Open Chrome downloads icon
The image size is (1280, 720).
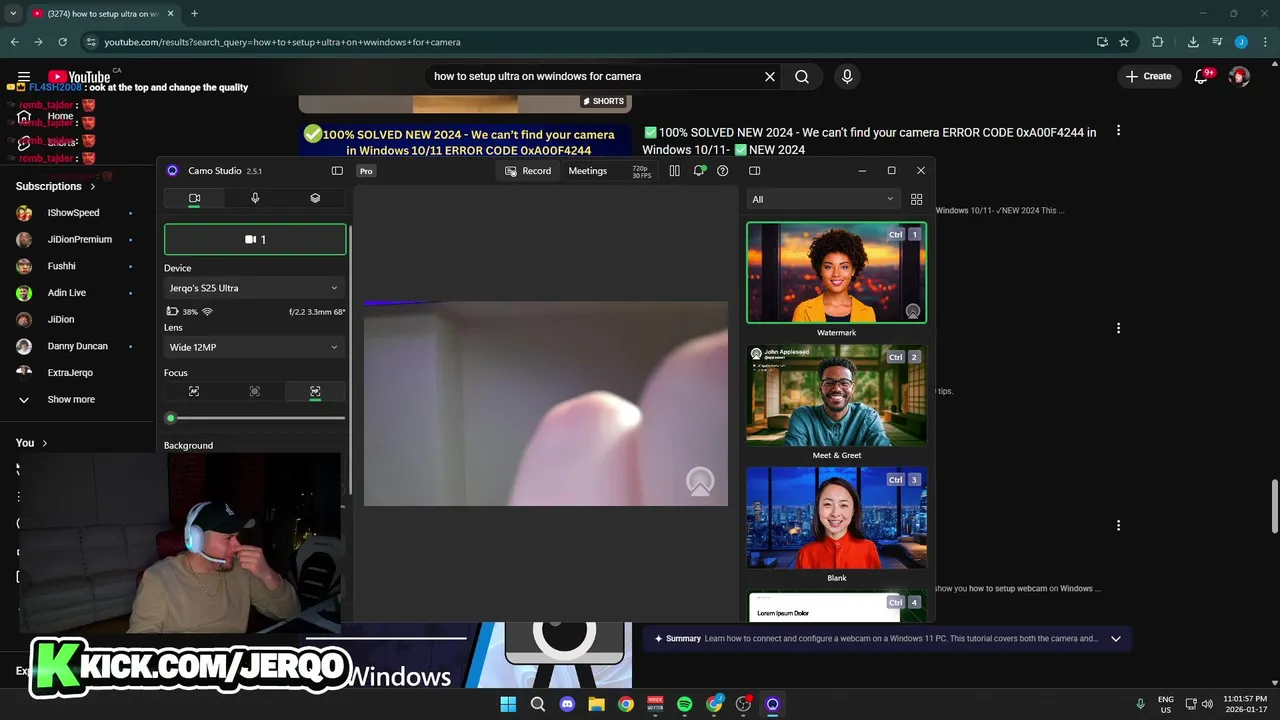[x=1193, y=42]
